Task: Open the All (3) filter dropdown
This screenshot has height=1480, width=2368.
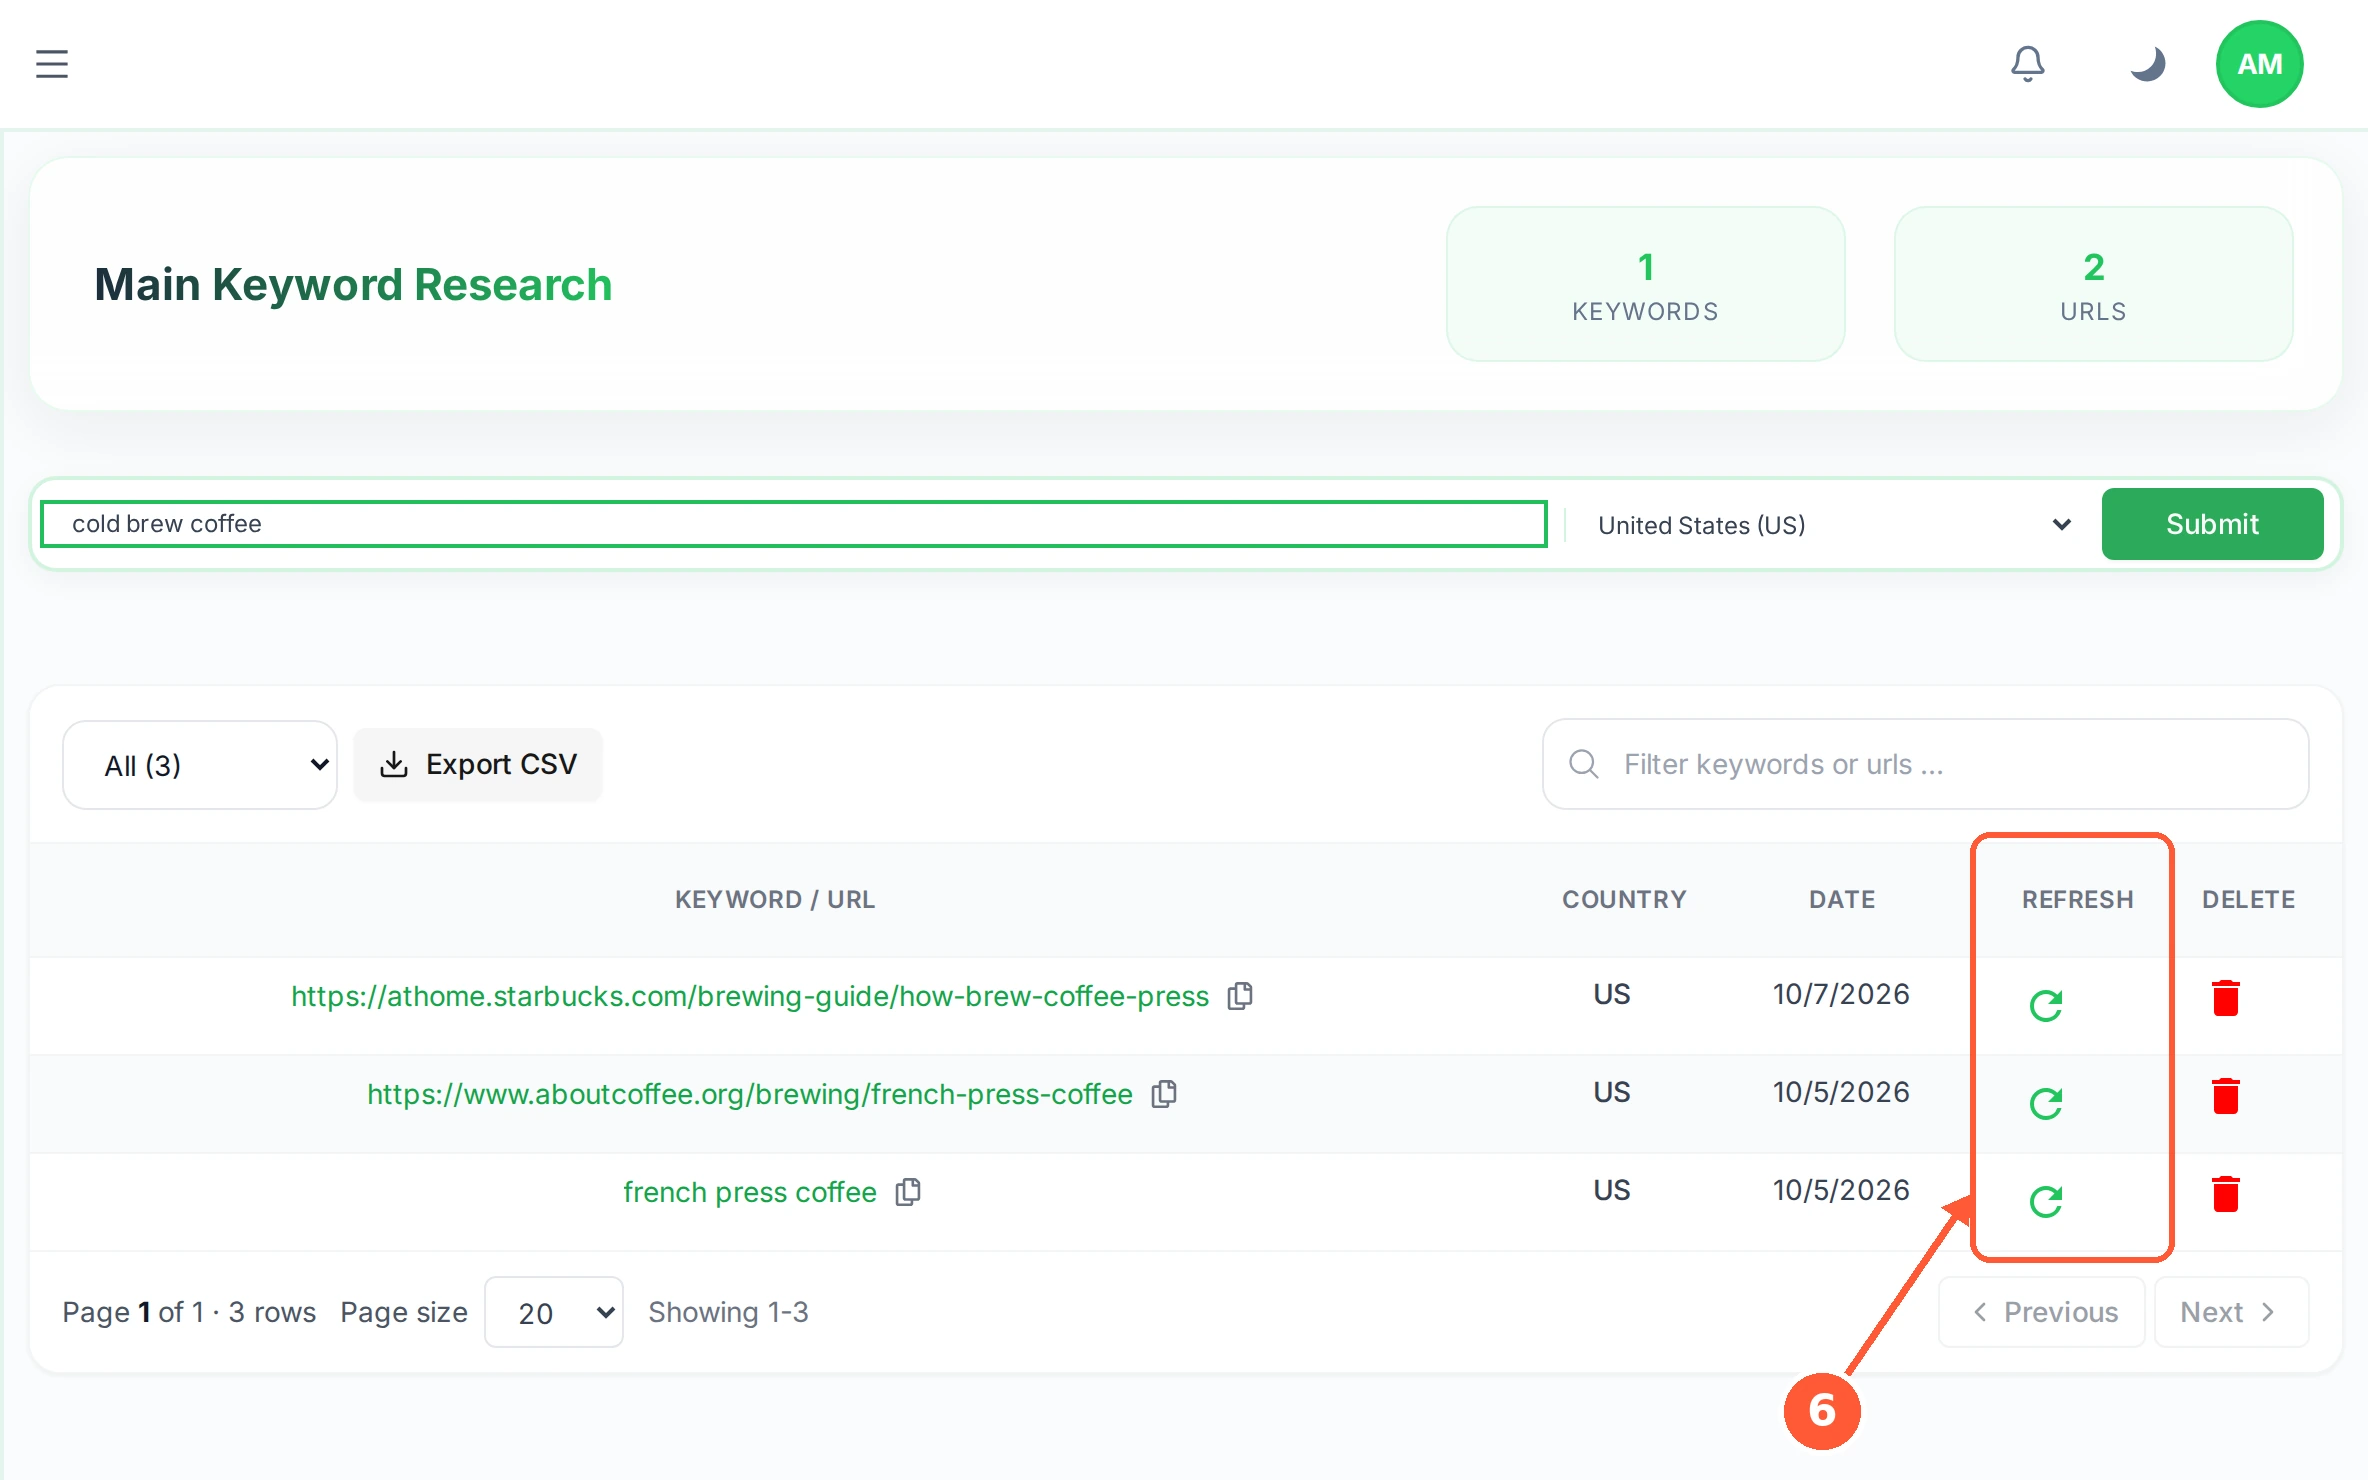Action: point(200,765)
